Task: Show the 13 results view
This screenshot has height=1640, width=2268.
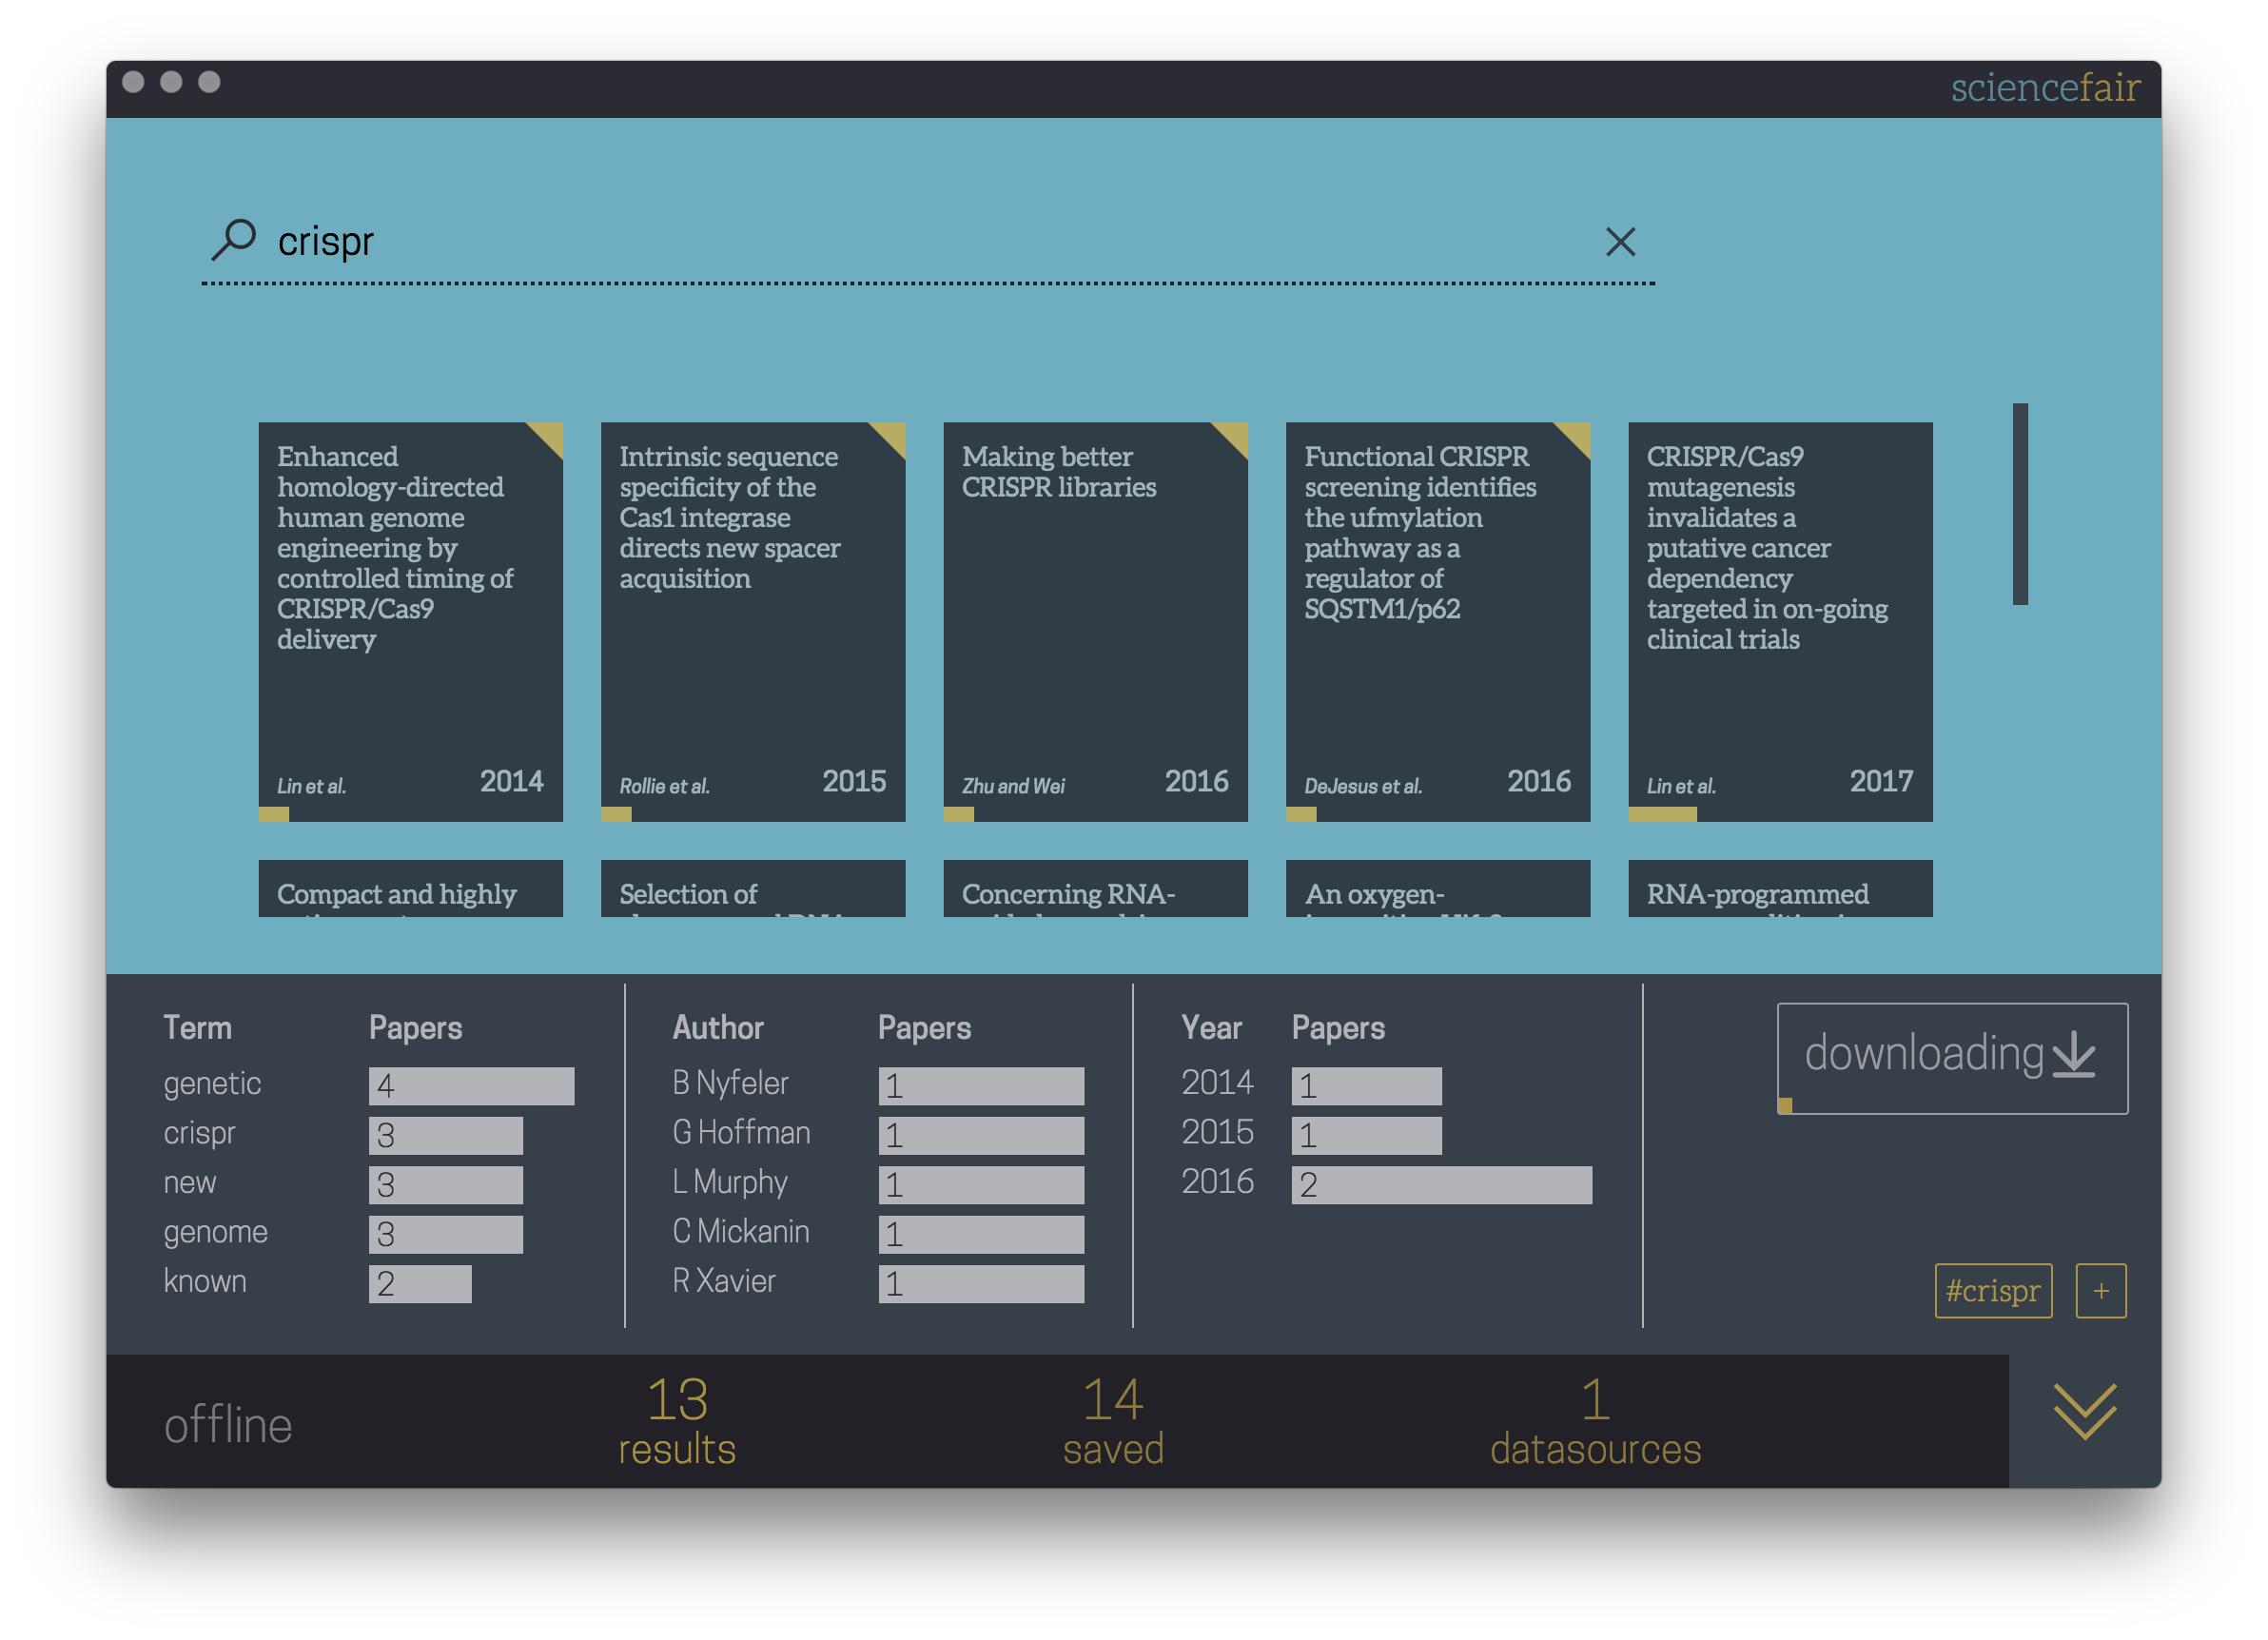Action: [x=677, y=1421]
